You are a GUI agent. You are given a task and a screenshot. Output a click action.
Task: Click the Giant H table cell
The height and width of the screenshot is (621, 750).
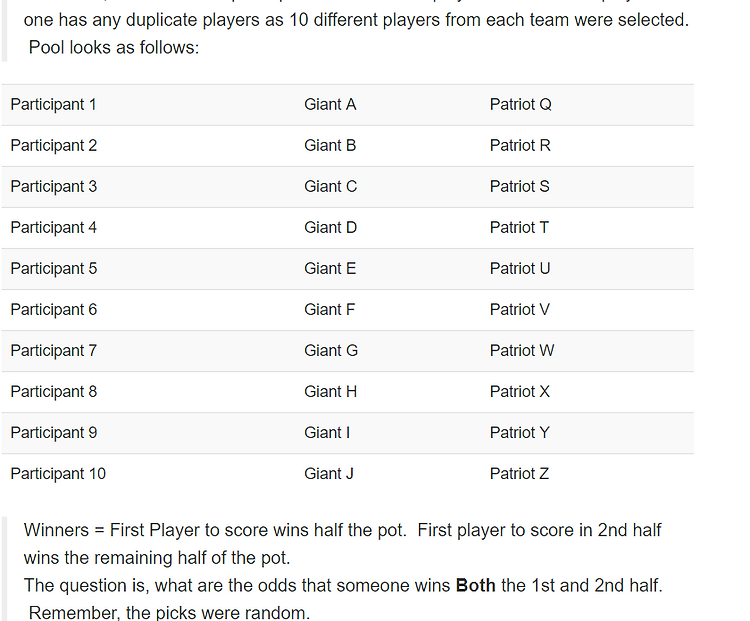(x=388, y=392)
